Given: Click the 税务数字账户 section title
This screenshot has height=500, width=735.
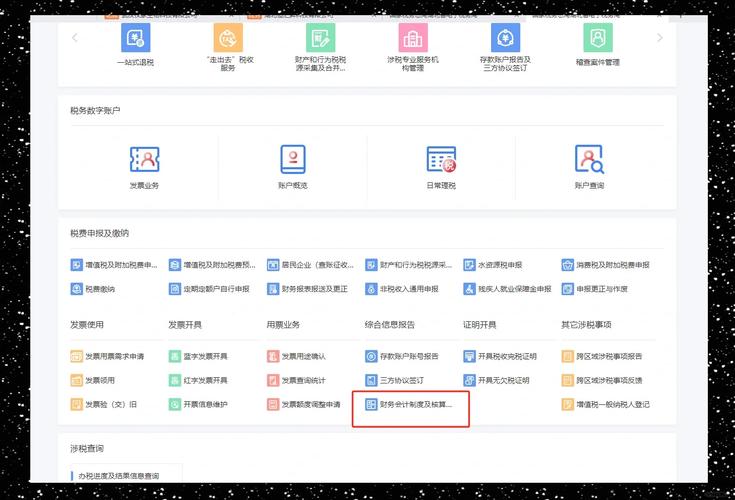Looking at the screenshot, I should pos(95,111).
